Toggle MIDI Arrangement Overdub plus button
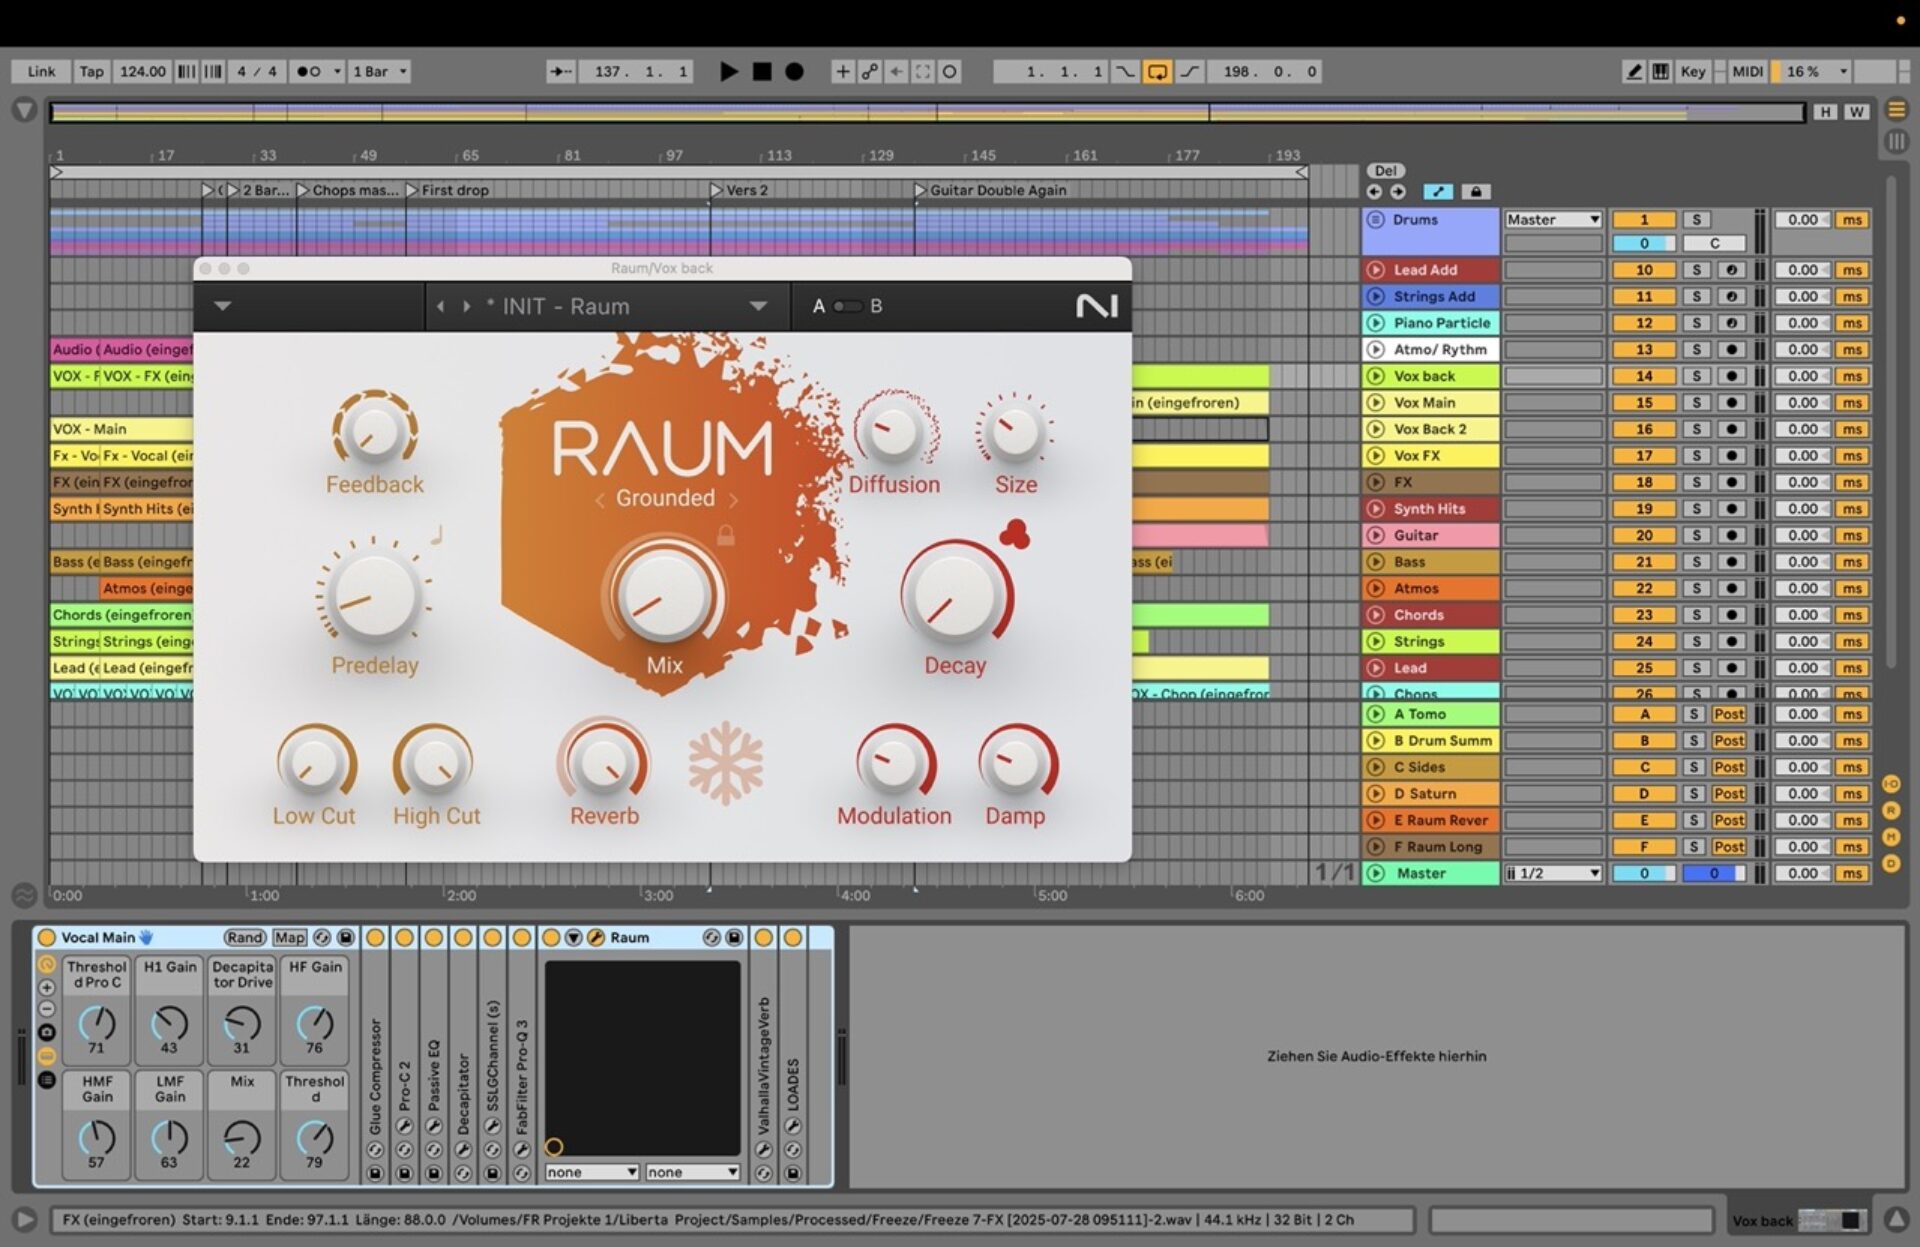The height and width of the screenshot is (1247, 1920). pyautogui.click(x=842, y=71)
